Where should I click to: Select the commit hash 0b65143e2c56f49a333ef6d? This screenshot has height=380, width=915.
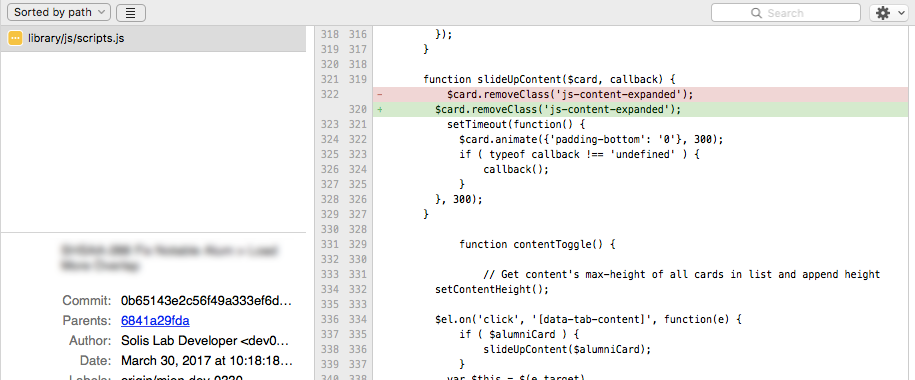(205, 301)
